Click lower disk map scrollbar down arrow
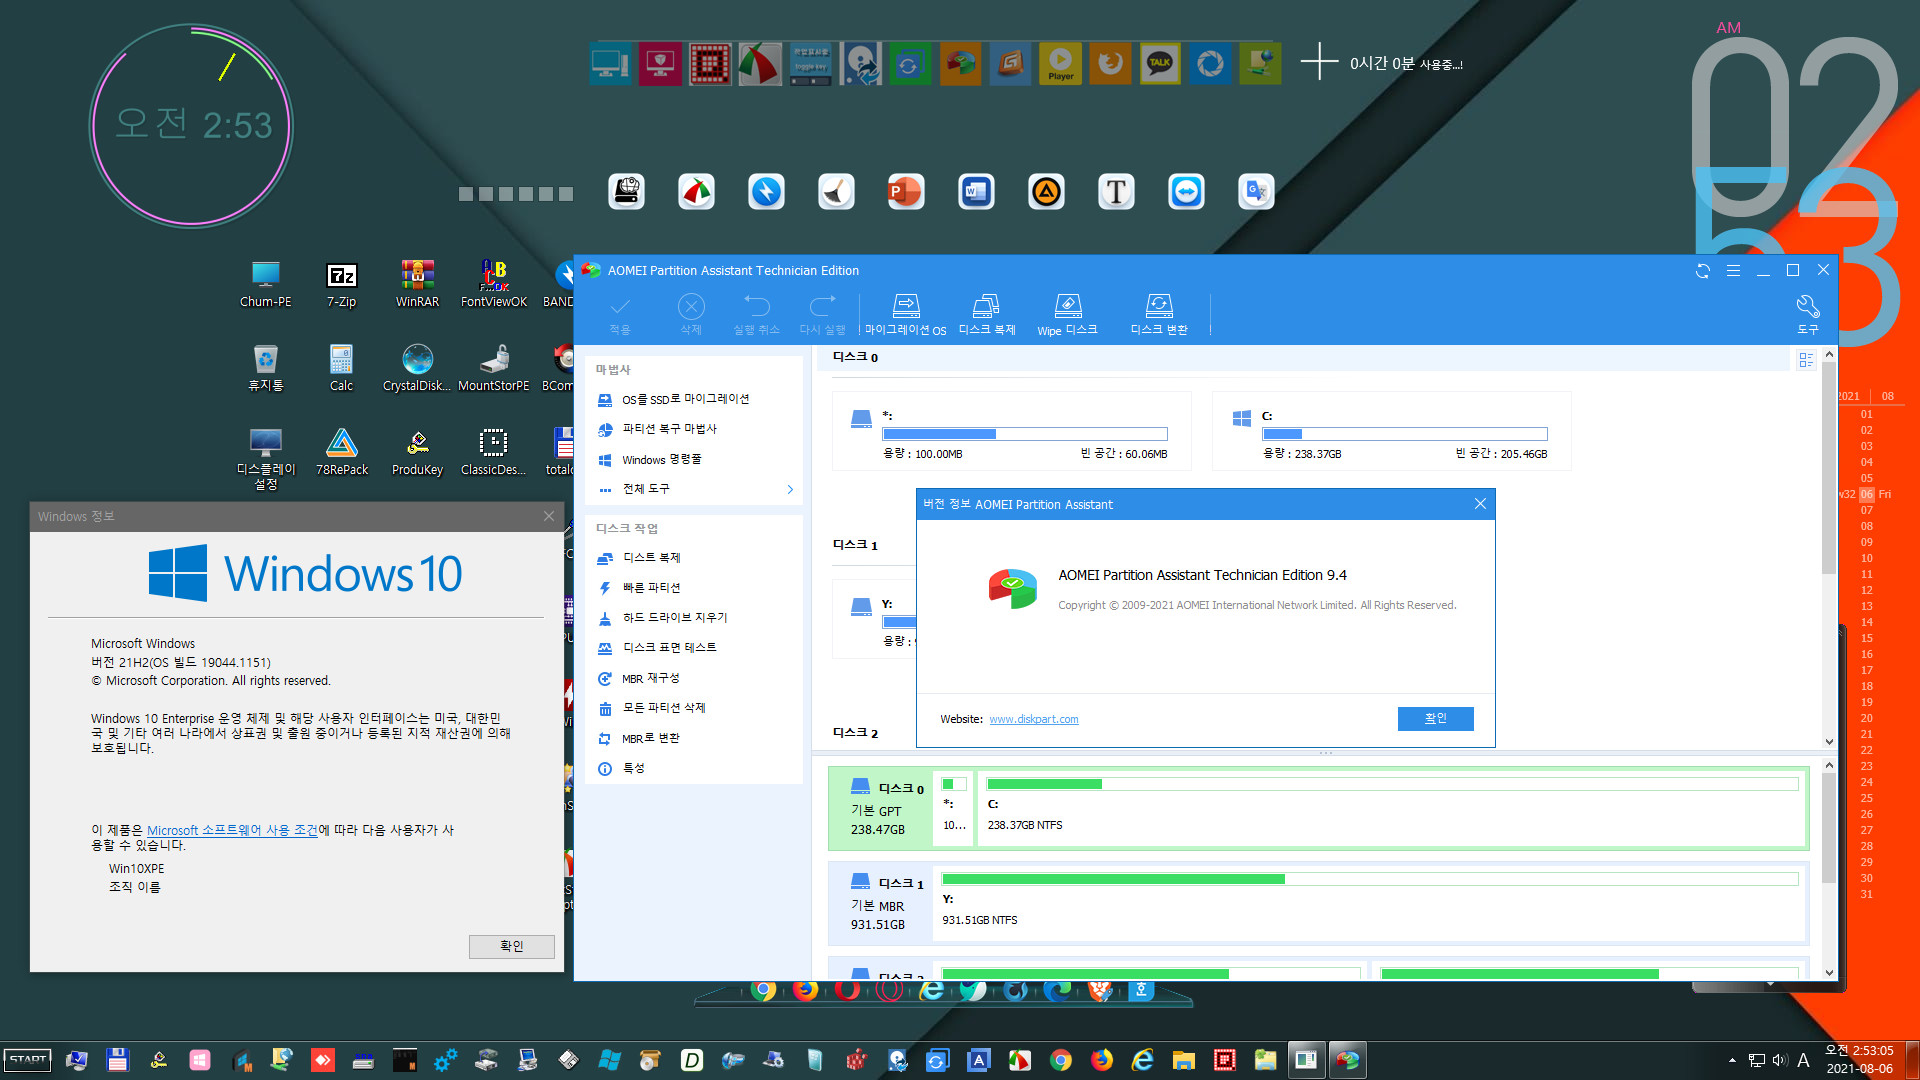Screen dimensions: 1920x1080 [1829, 973]
